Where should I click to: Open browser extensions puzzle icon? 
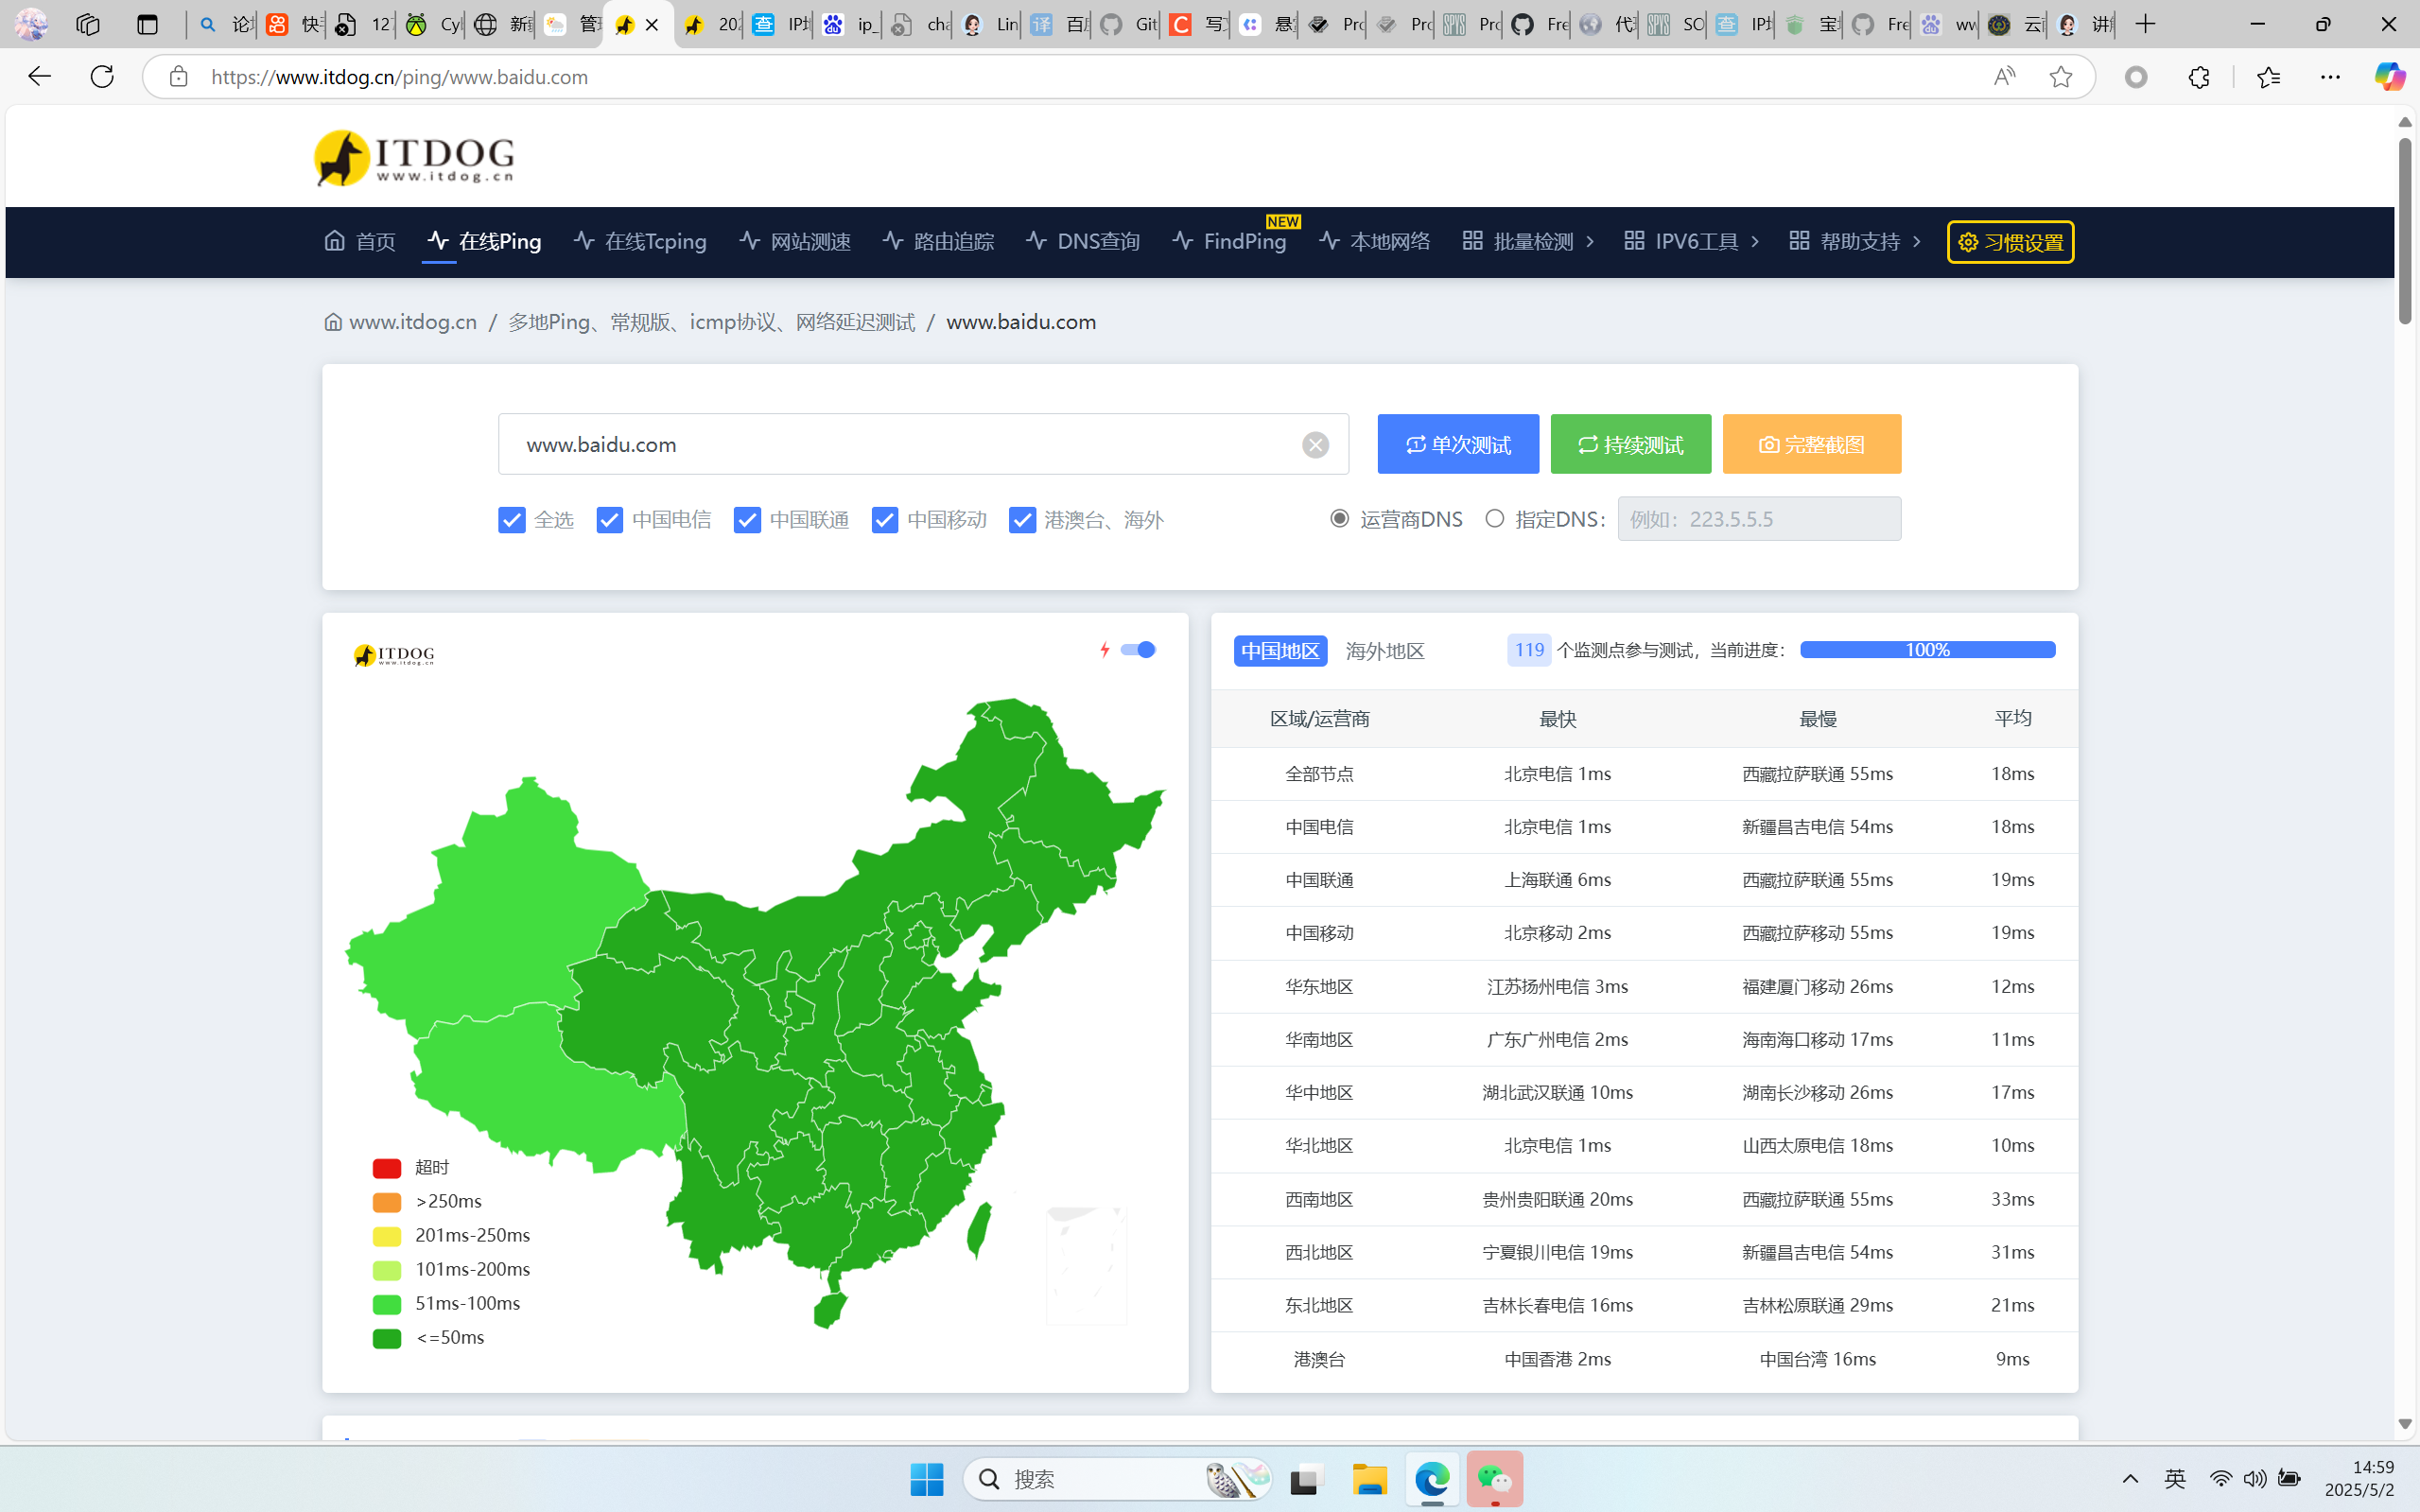[2198, 77]
